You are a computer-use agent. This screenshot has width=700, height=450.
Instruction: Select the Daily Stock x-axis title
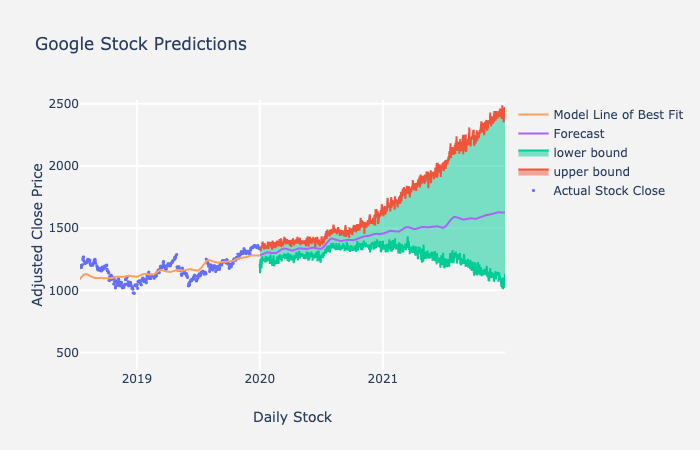pos(292,417)
